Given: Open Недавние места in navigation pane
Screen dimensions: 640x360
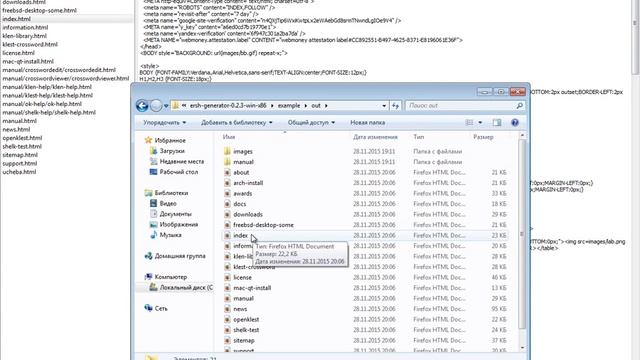Looking at the screenshot, I should [x=181, y=162].
